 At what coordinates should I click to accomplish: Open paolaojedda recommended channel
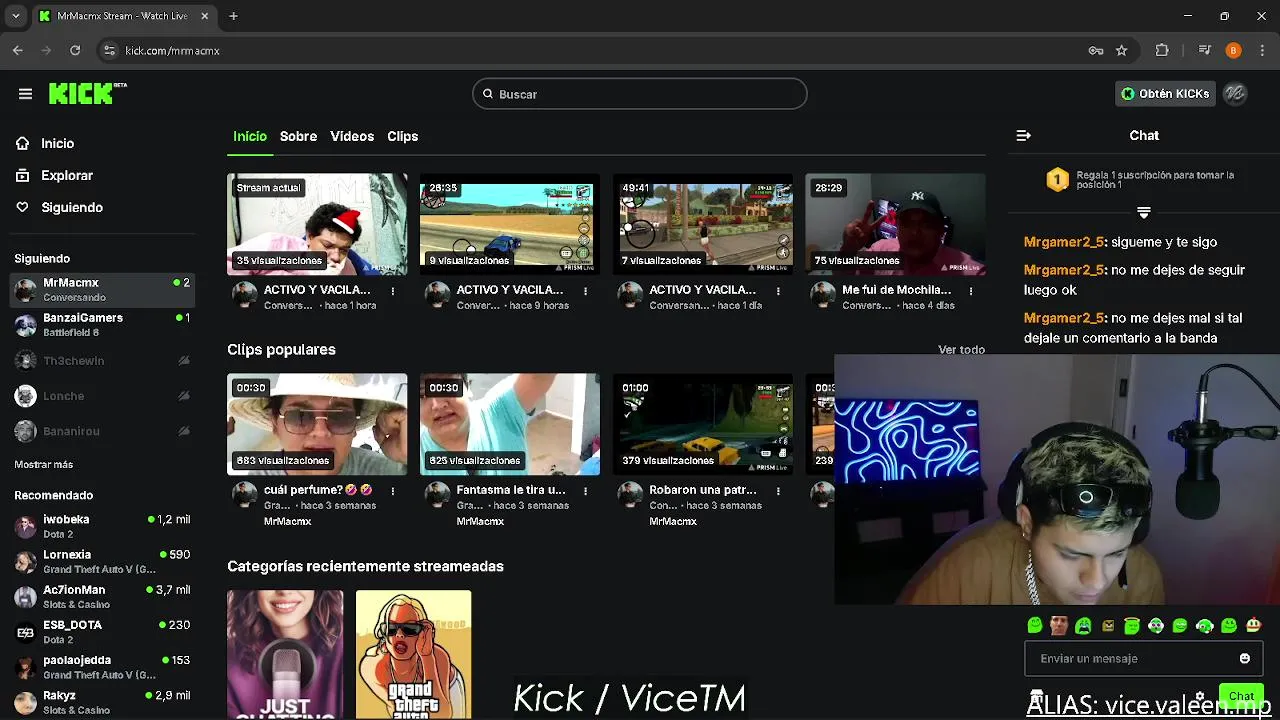102,667
